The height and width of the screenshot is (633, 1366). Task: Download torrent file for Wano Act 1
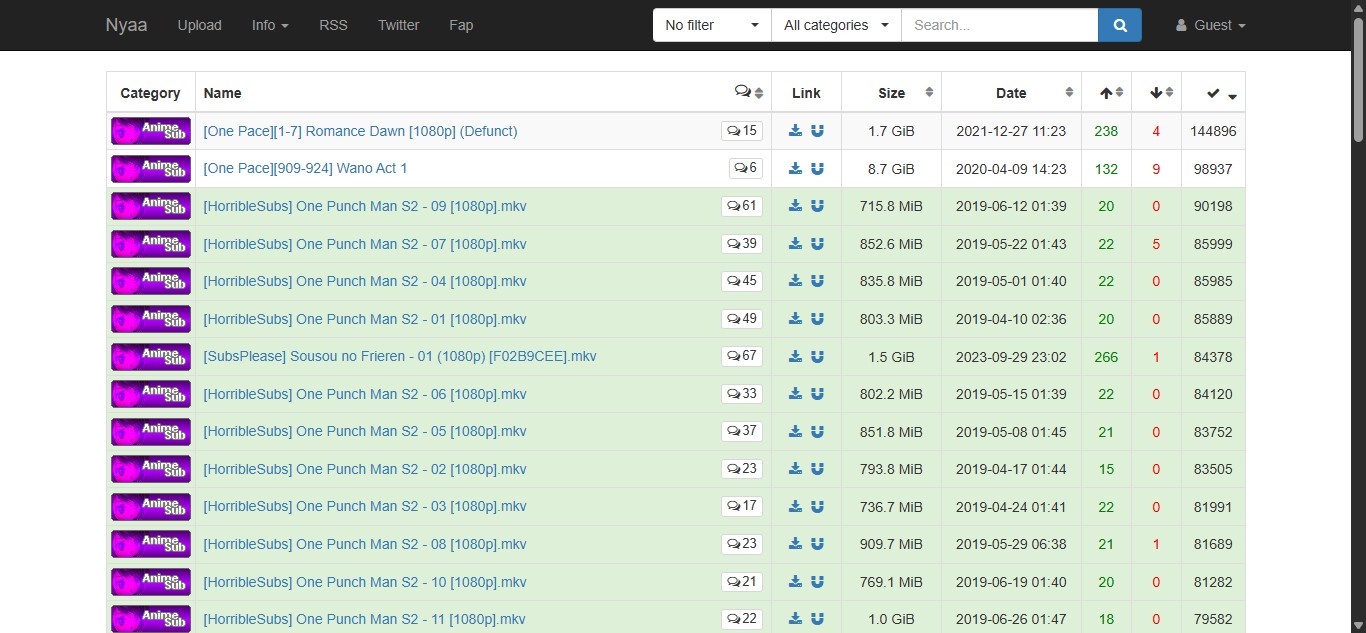795,169
